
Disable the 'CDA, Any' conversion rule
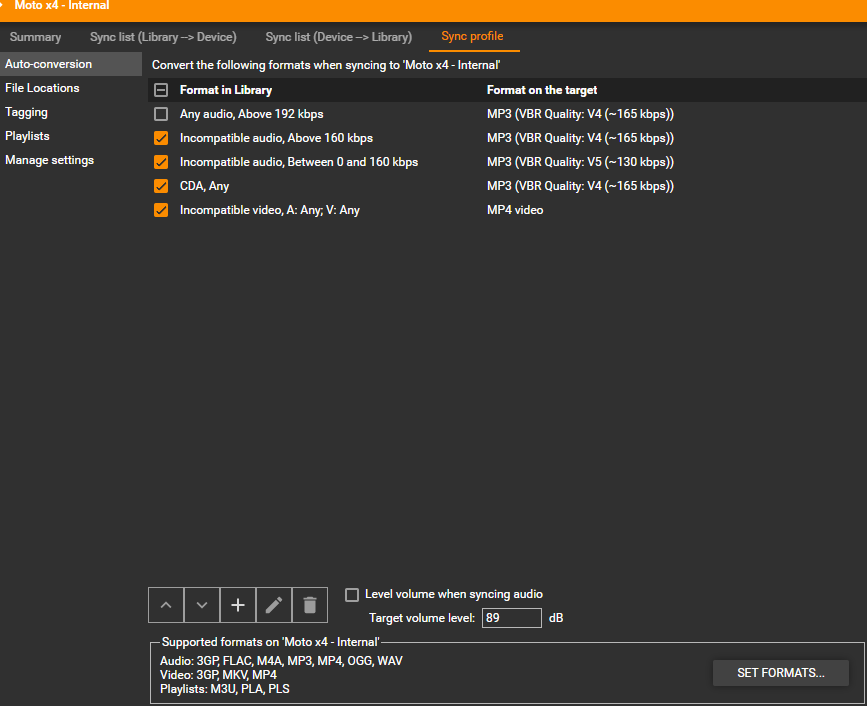click(x=161, y=186)
